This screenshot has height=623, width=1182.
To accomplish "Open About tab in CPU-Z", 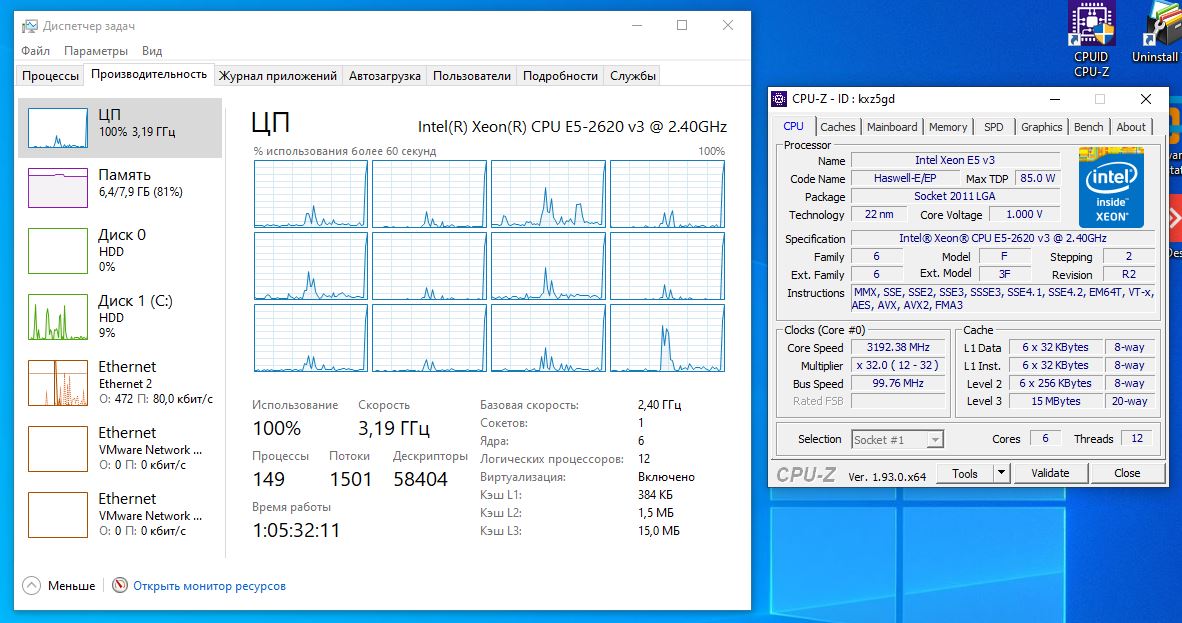I will click(x=1131, y=127).
